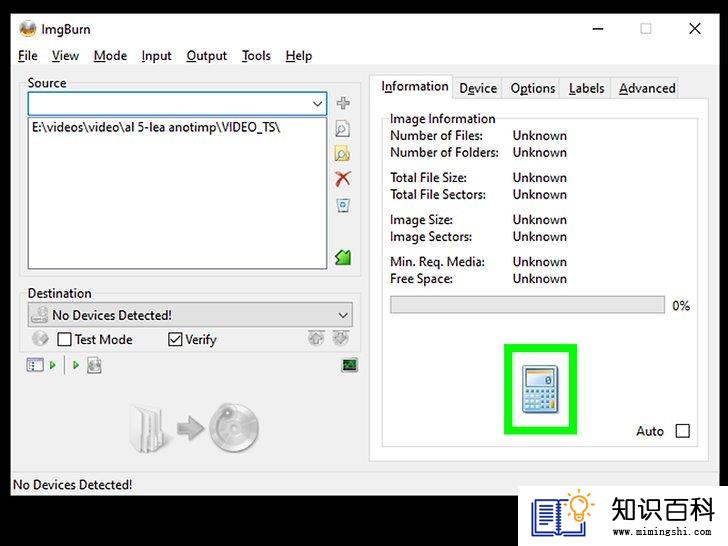
Task: Click the big build folder-to-disc button
Action: coord(194,428)
